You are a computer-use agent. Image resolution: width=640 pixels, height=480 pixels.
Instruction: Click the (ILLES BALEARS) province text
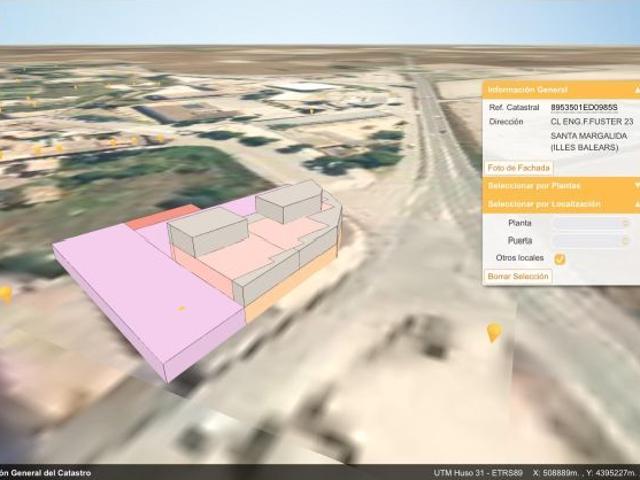584,147
